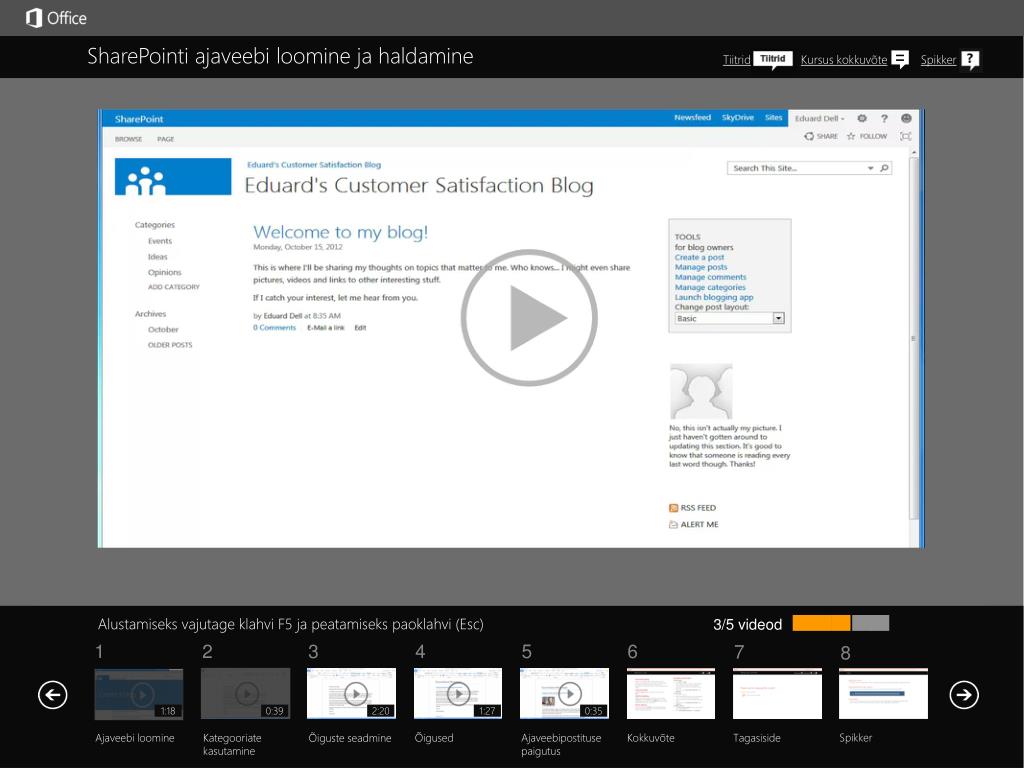Open the Õigused video thumbnail
This screenshot has height=768, width=1024.
click(x=458, y=694)
